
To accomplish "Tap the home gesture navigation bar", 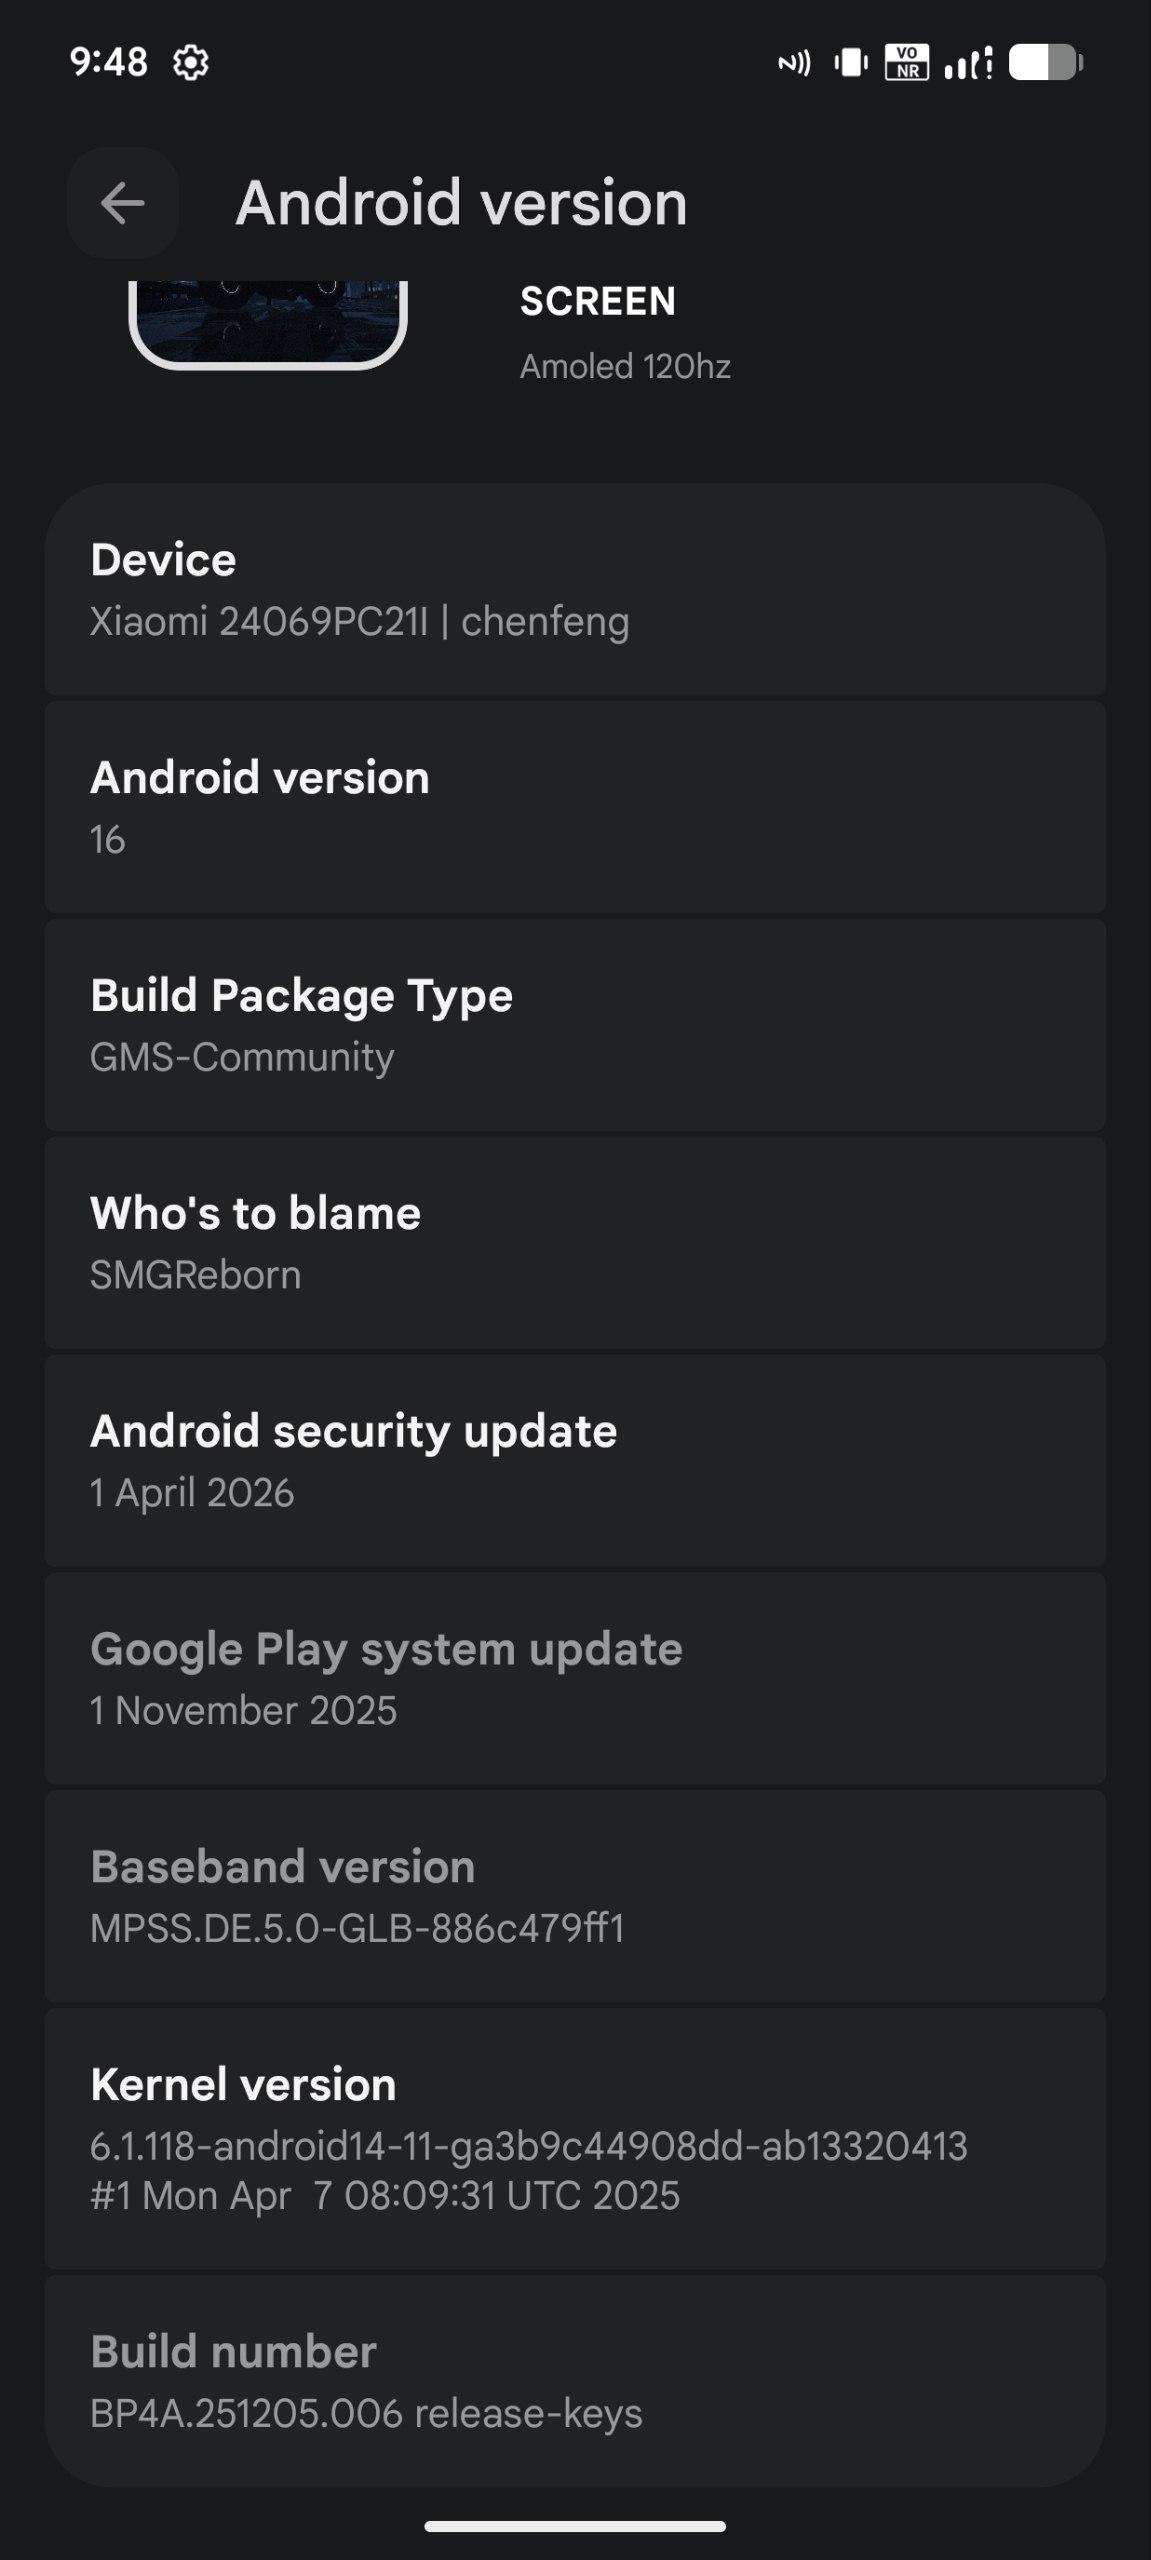I will (x=575, y=2526).
